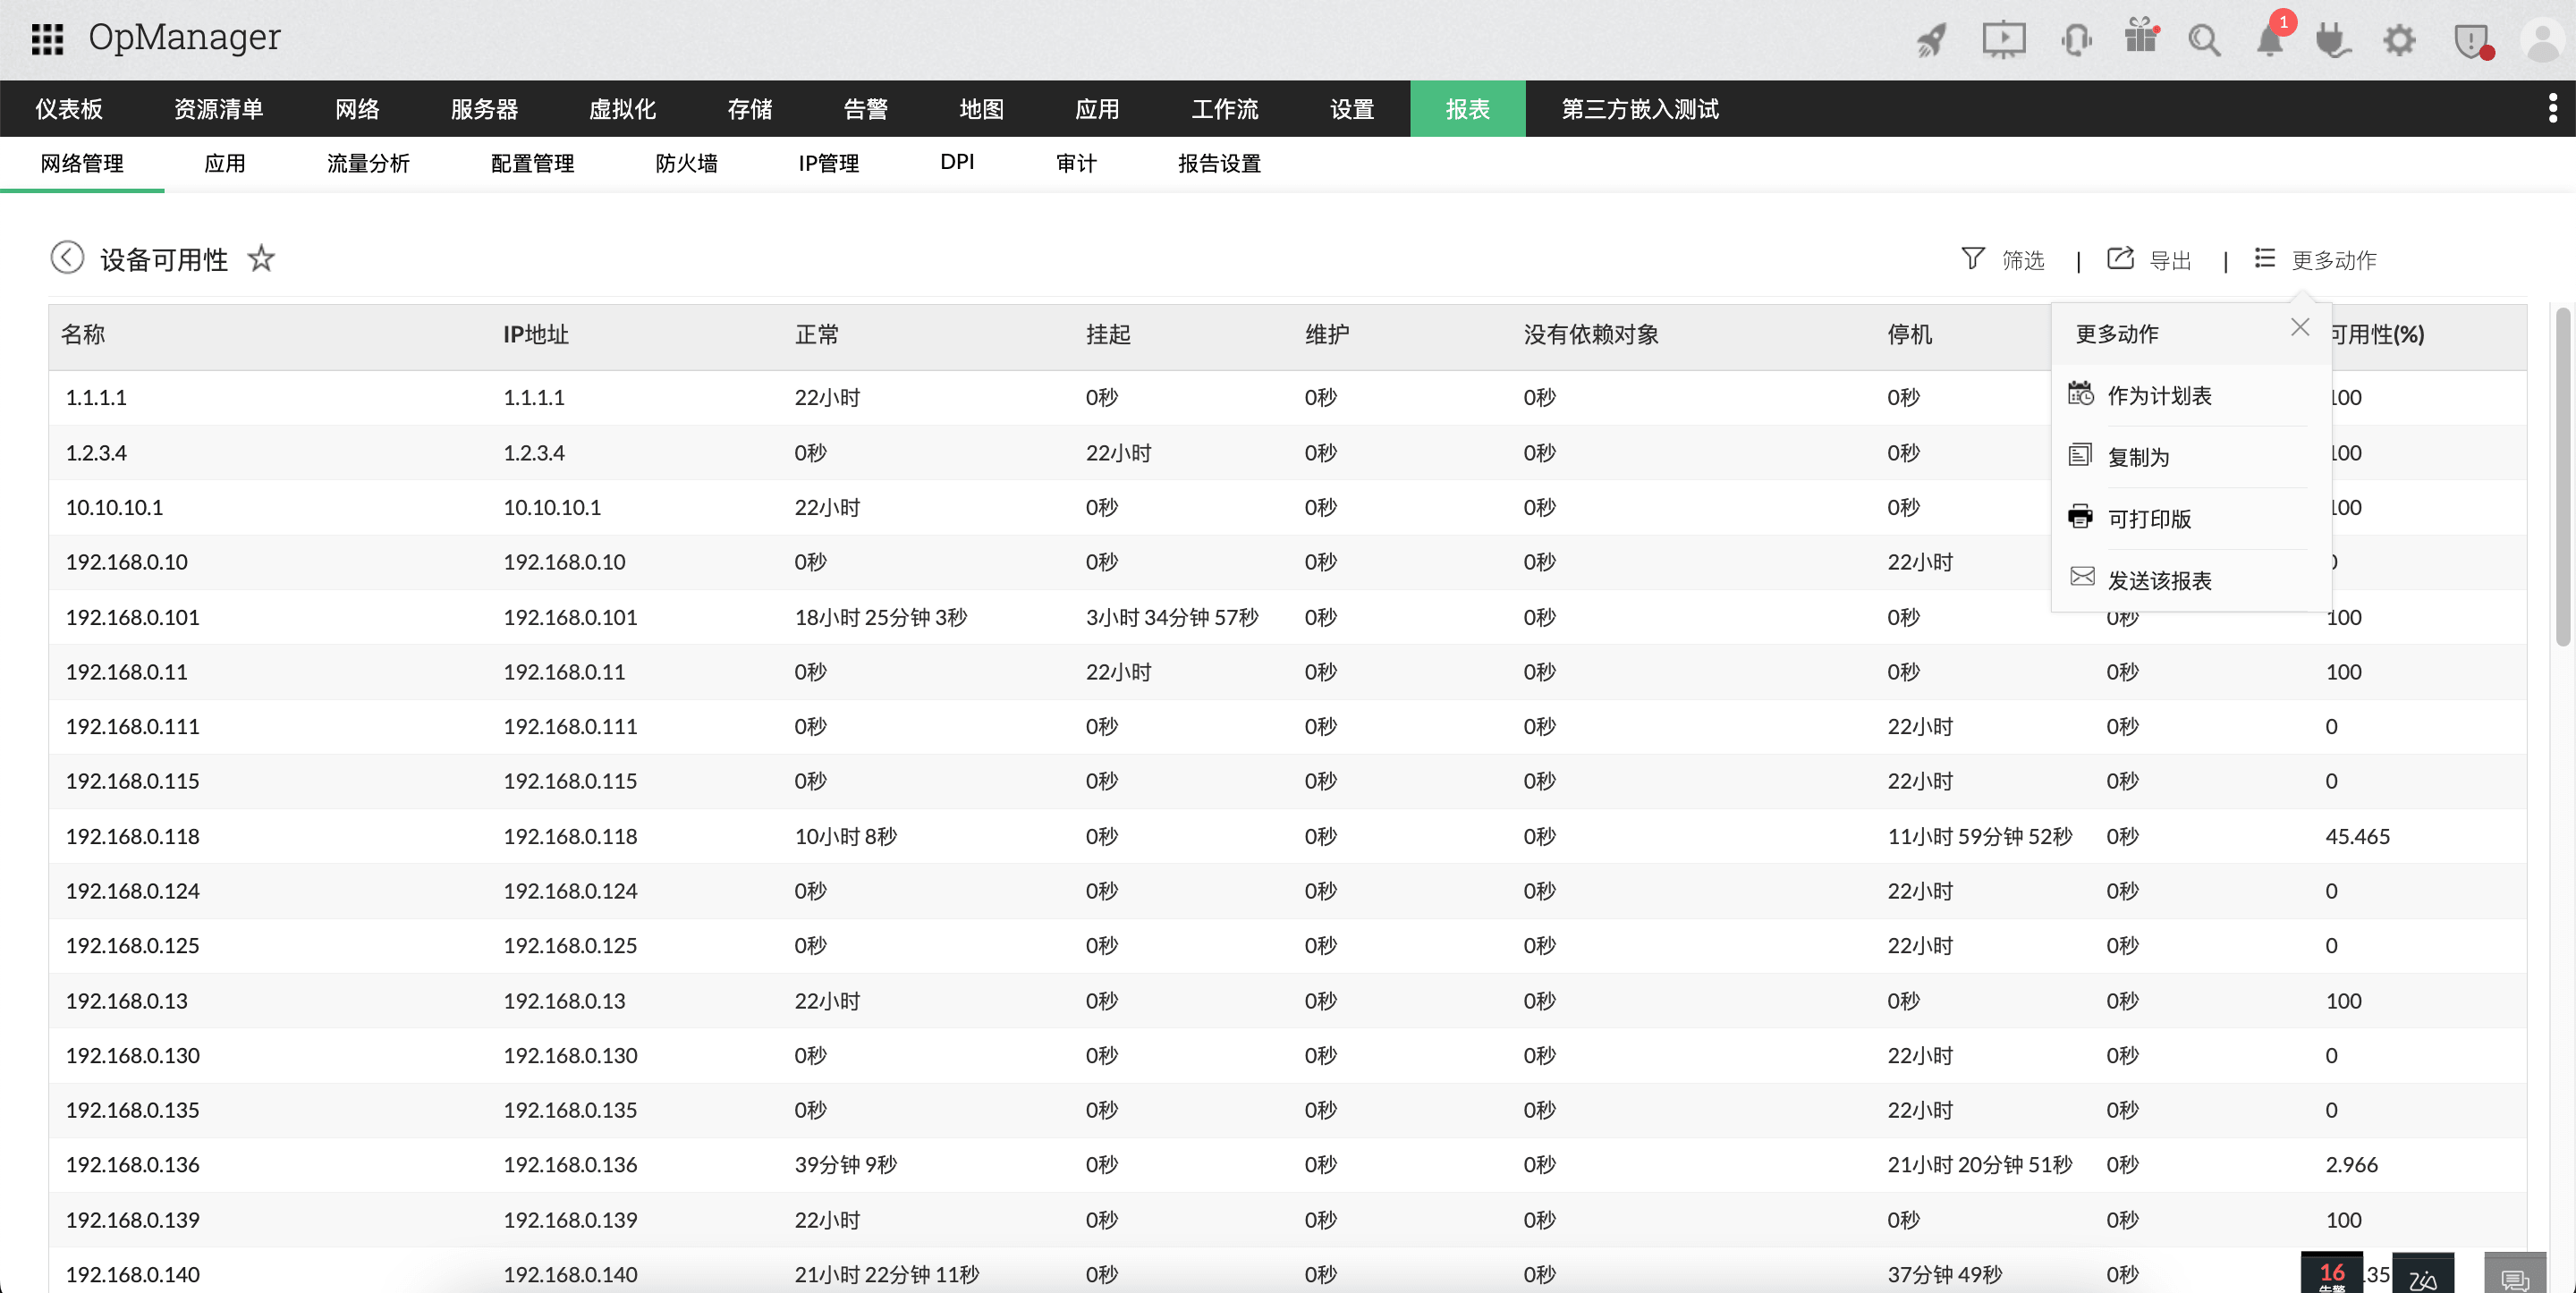Open the settings gear icon

point(2399,40)
